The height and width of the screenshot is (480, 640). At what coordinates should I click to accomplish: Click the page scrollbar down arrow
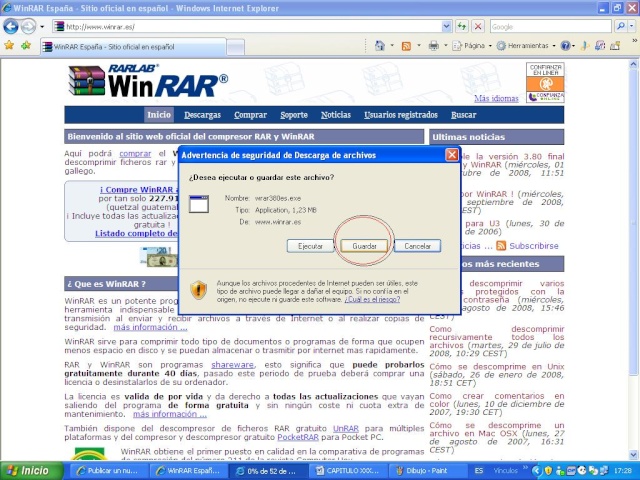[633, 454]
